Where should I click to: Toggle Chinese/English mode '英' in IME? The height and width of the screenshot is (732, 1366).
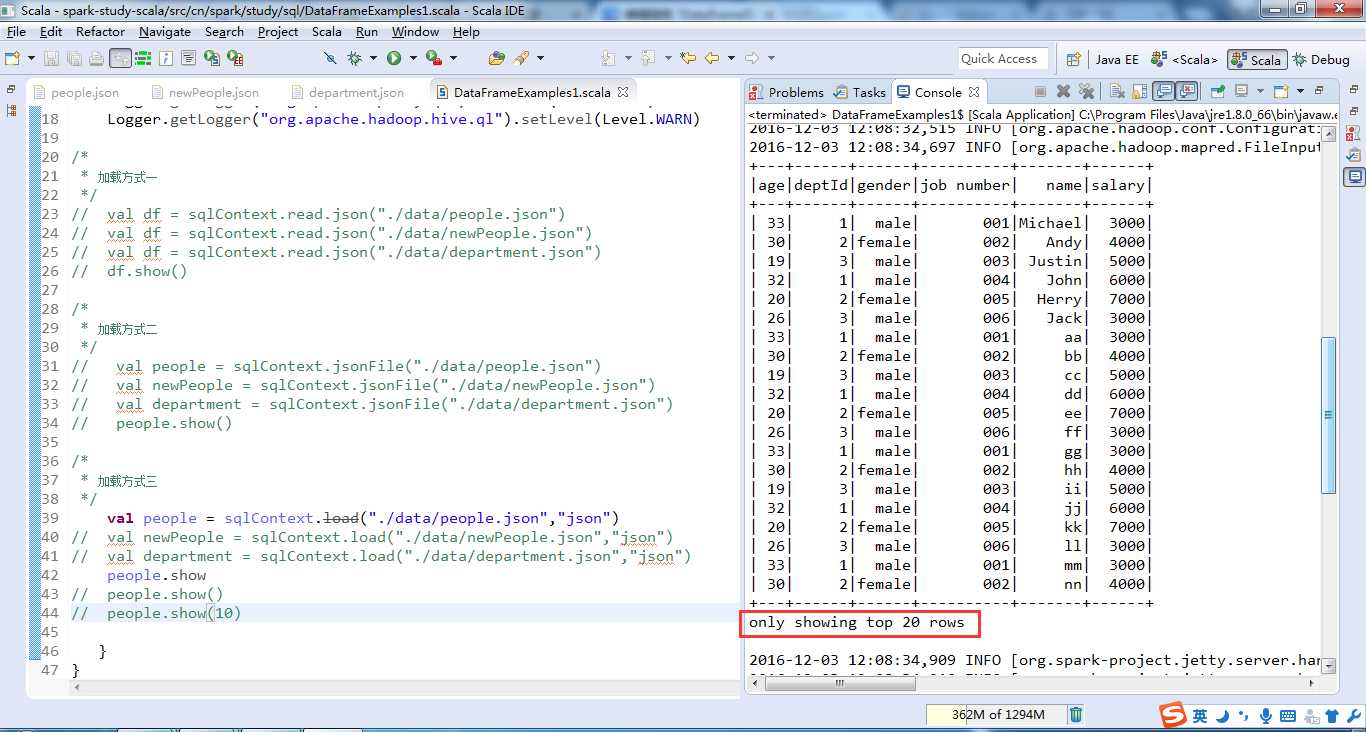1200,715
